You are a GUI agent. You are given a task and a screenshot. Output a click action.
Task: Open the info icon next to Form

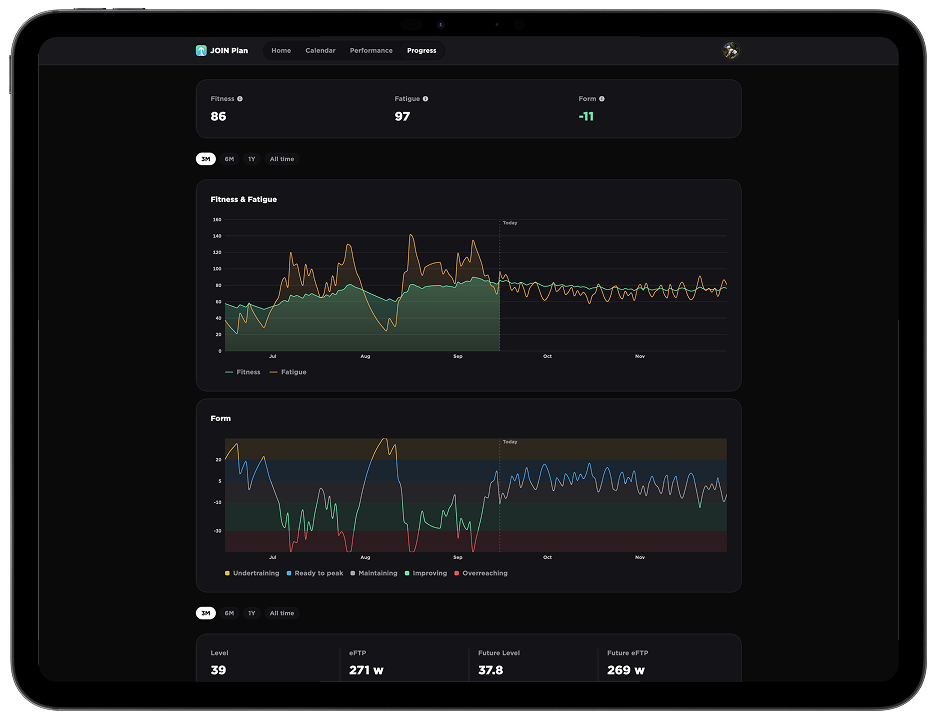click(602, 99)
